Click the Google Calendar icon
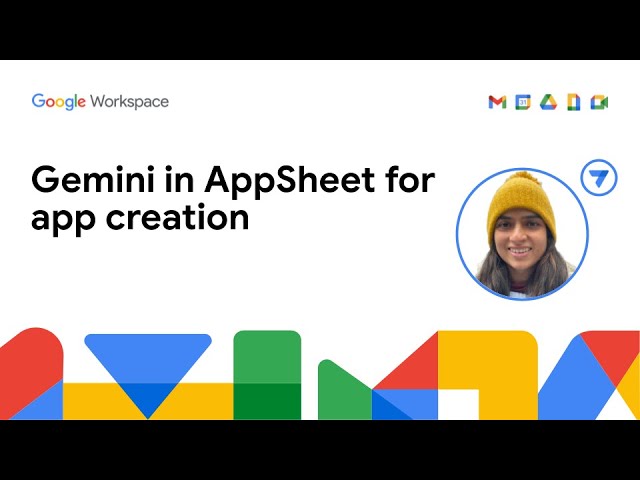Screen dimensions: 640x480 tap(523, 102)
